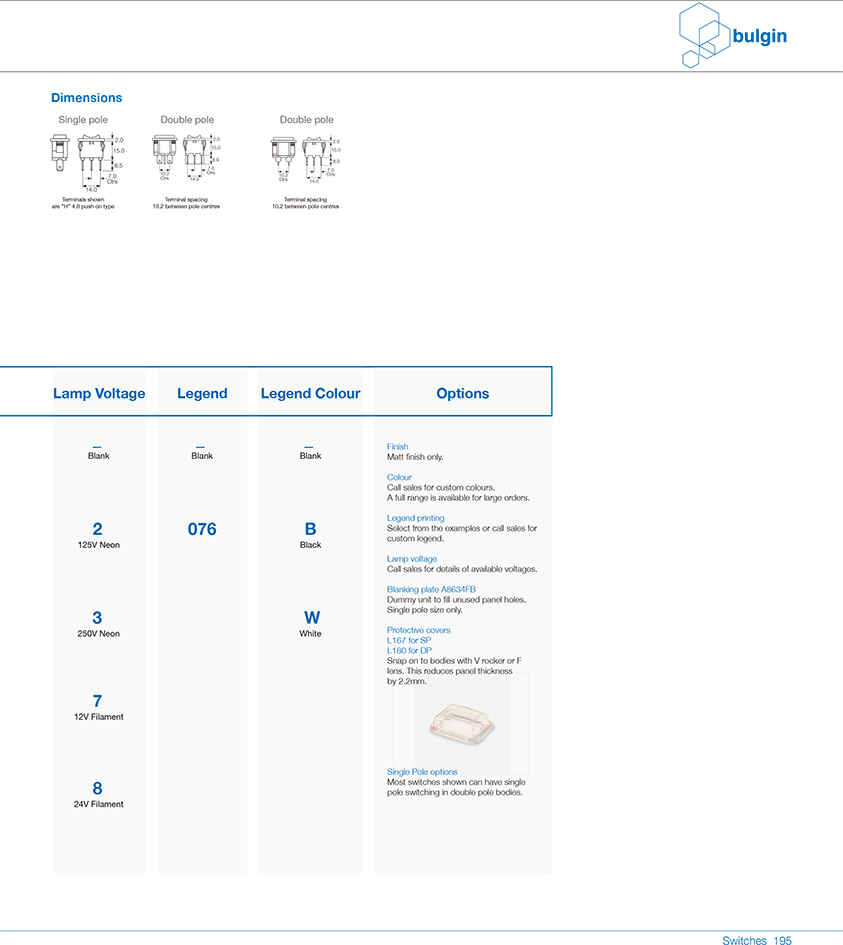Select the Lamp Voltage column header
The width and height of the screenshot is (843, 945).
pyautogui.click(x=99, y=394)
